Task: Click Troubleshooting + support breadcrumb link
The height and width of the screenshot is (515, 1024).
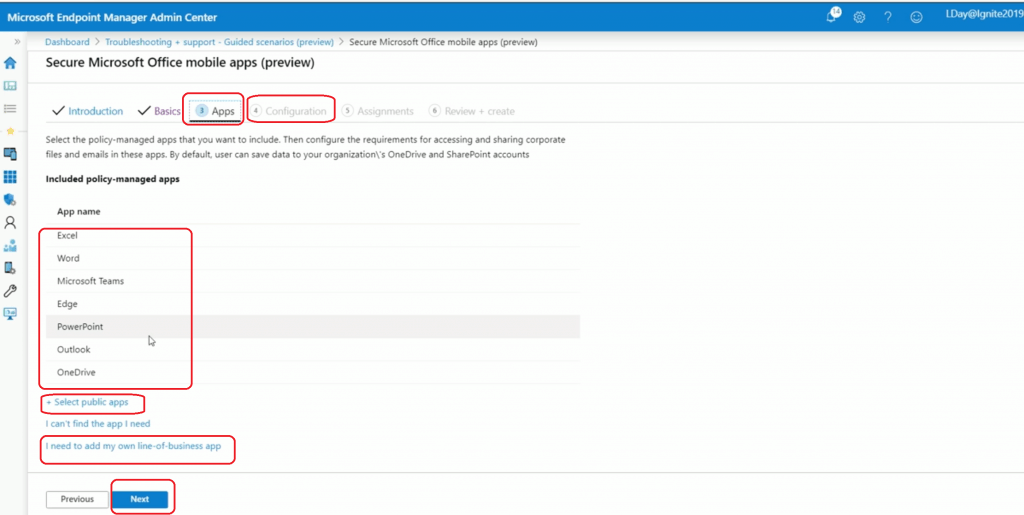Action: (219, 42)
